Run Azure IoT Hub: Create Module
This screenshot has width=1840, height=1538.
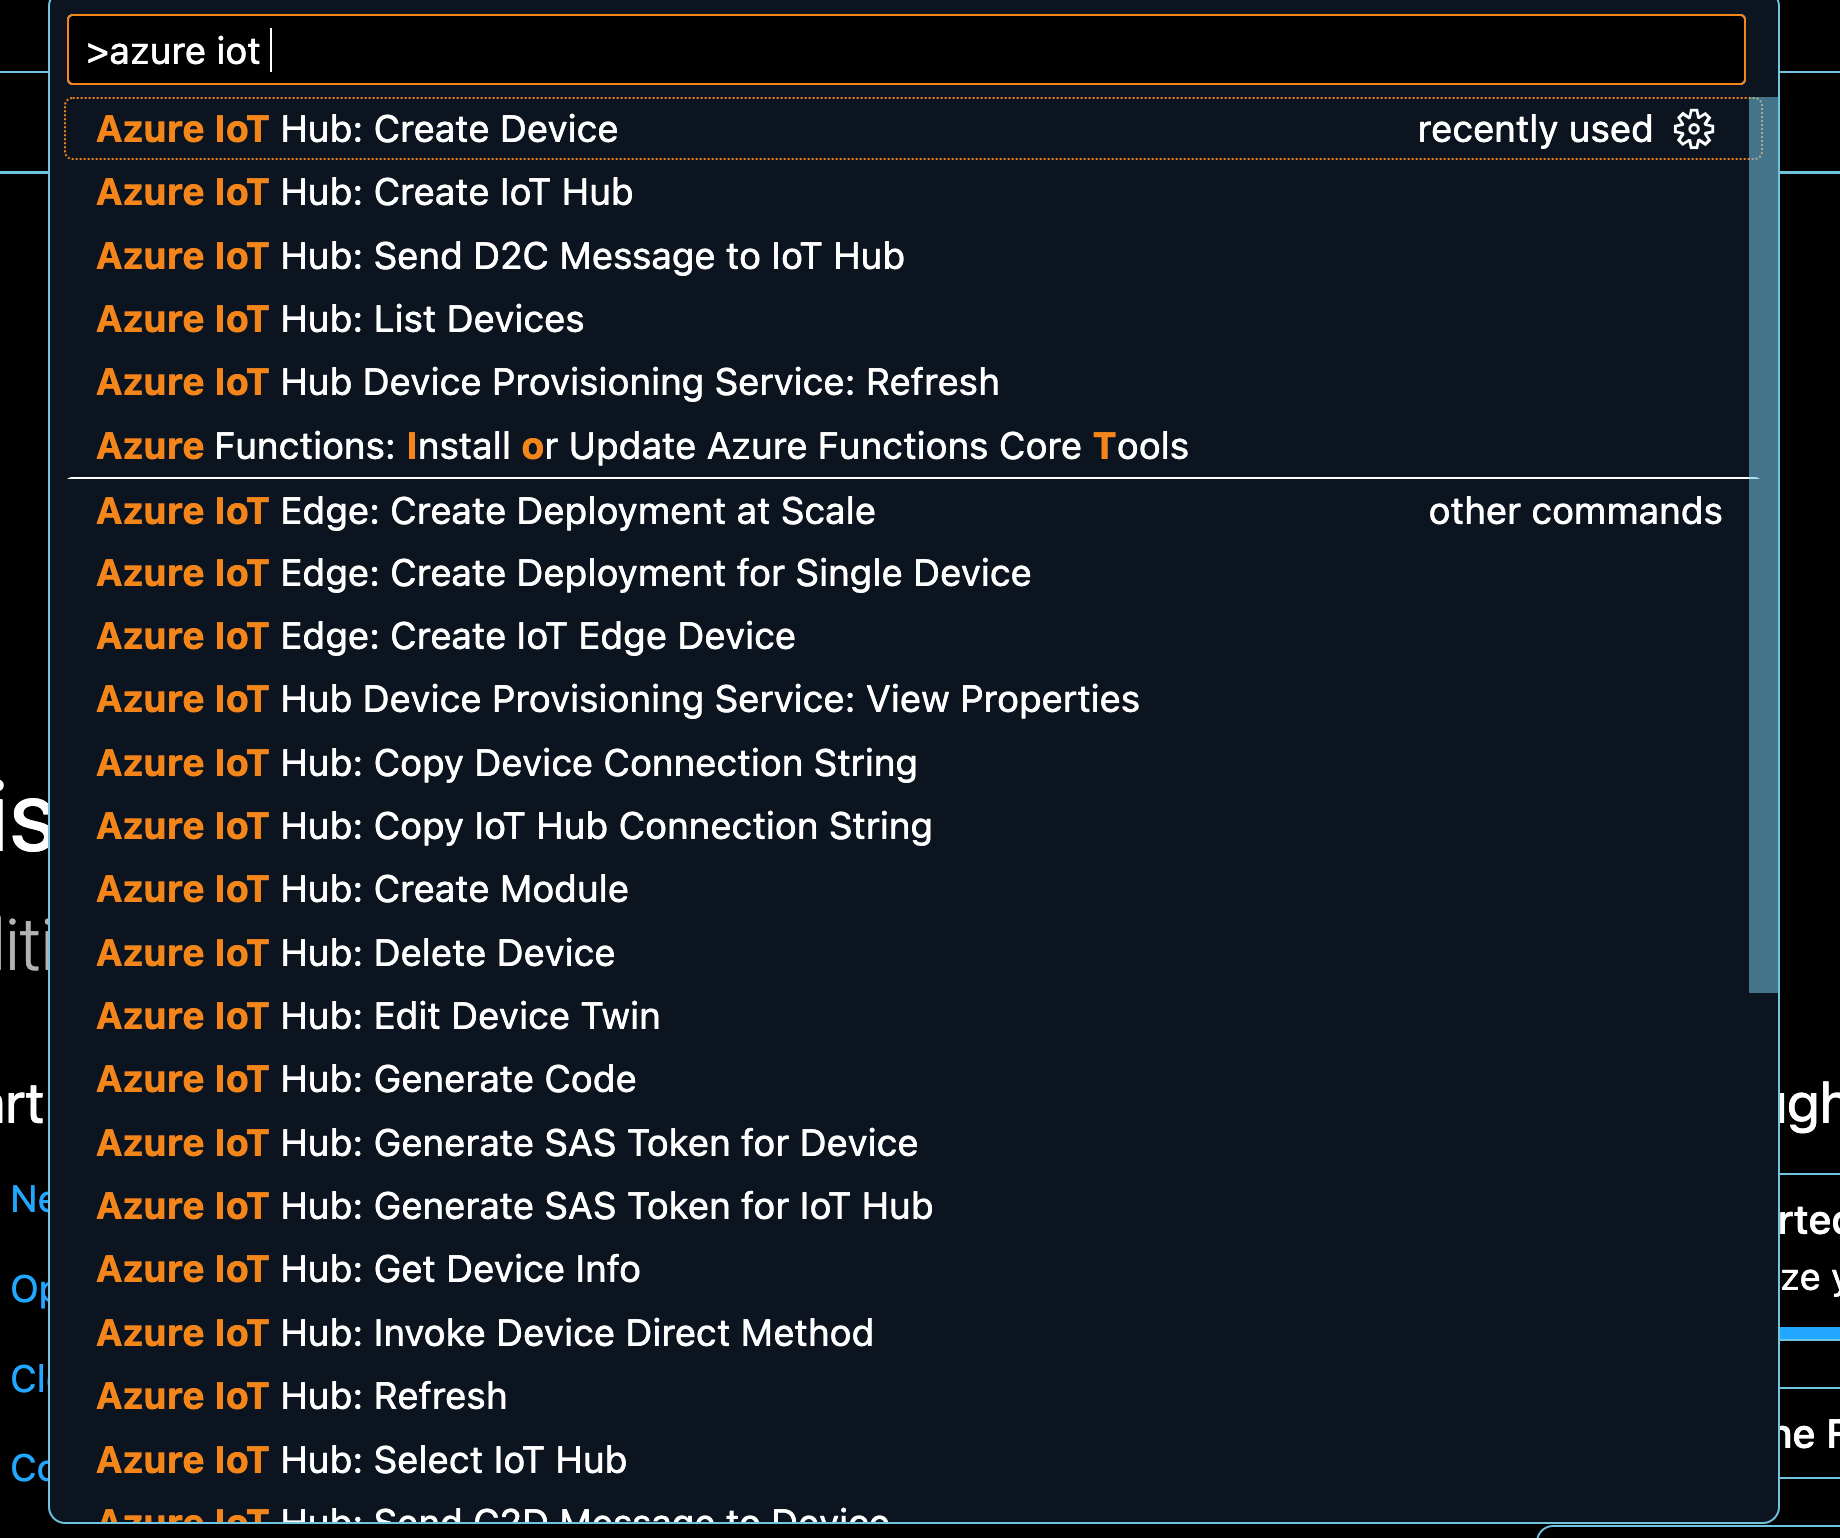(362, 890)
